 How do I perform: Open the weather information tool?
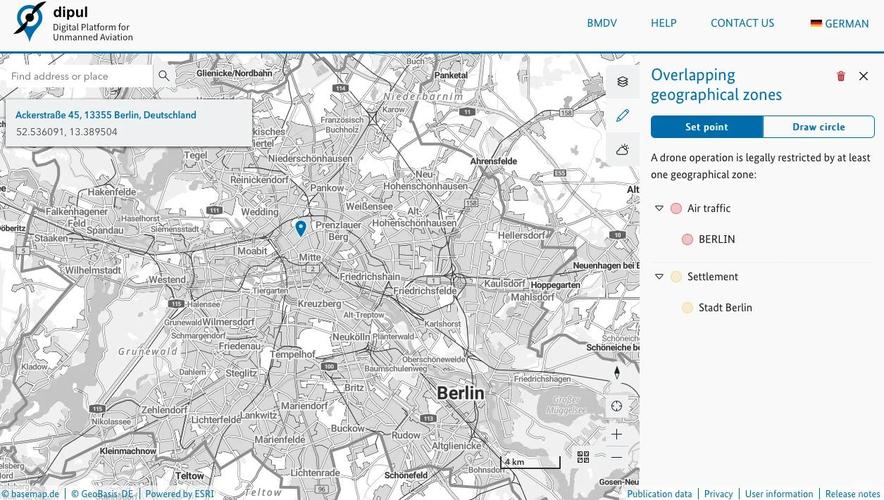pyautogui.click(x=622, y=150)
